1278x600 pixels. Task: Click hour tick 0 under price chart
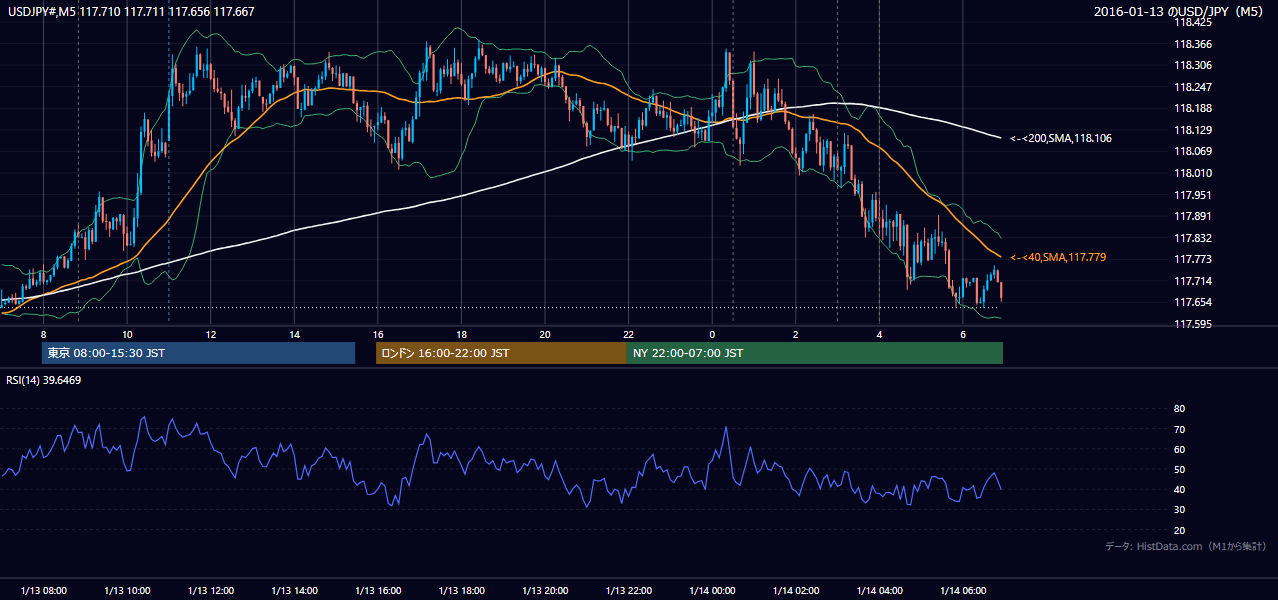pos(712,334)
